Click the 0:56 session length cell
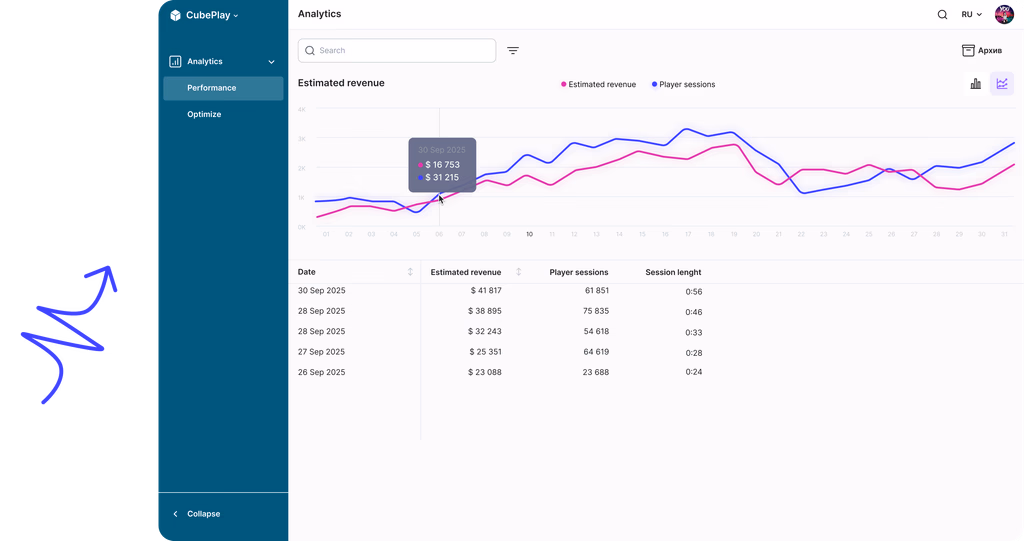The image size is (1024, 541). [694, 292]
